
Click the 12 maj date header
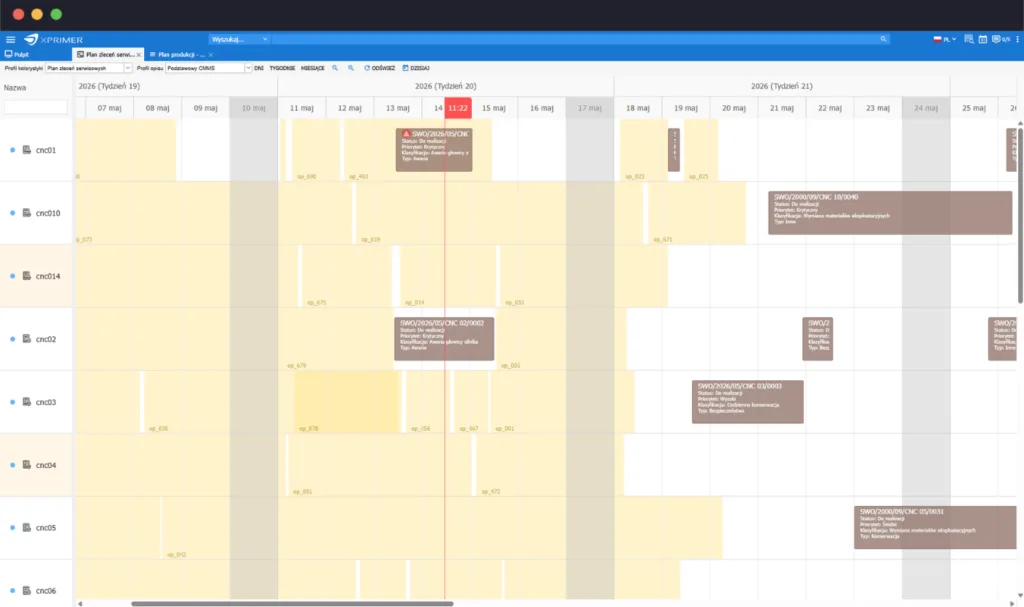tap(349, 108)
